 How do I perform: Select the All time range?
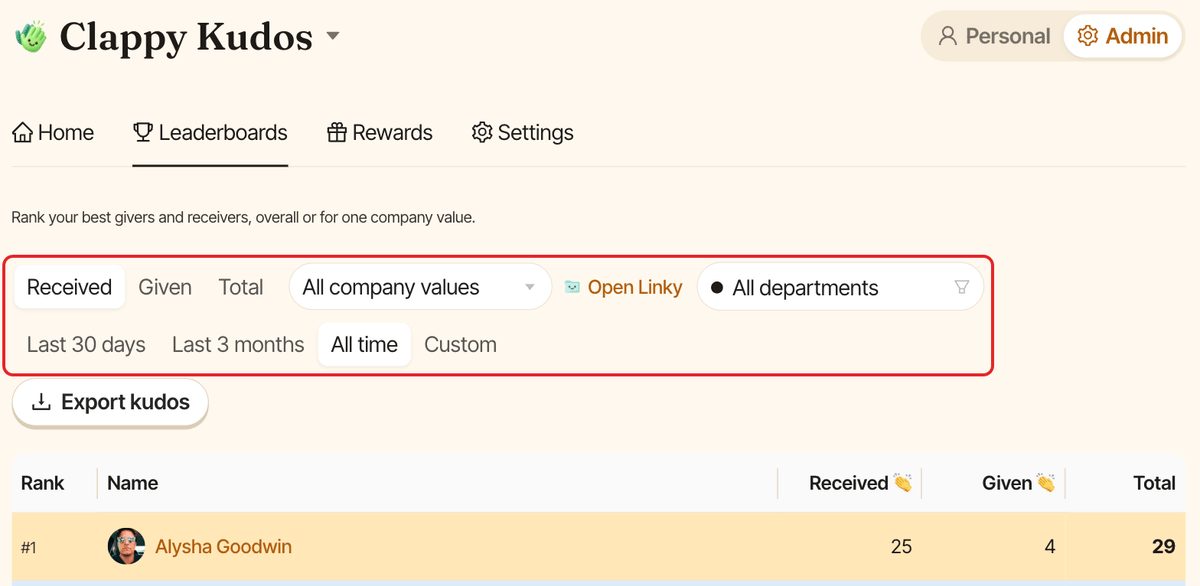coord(364,345)
